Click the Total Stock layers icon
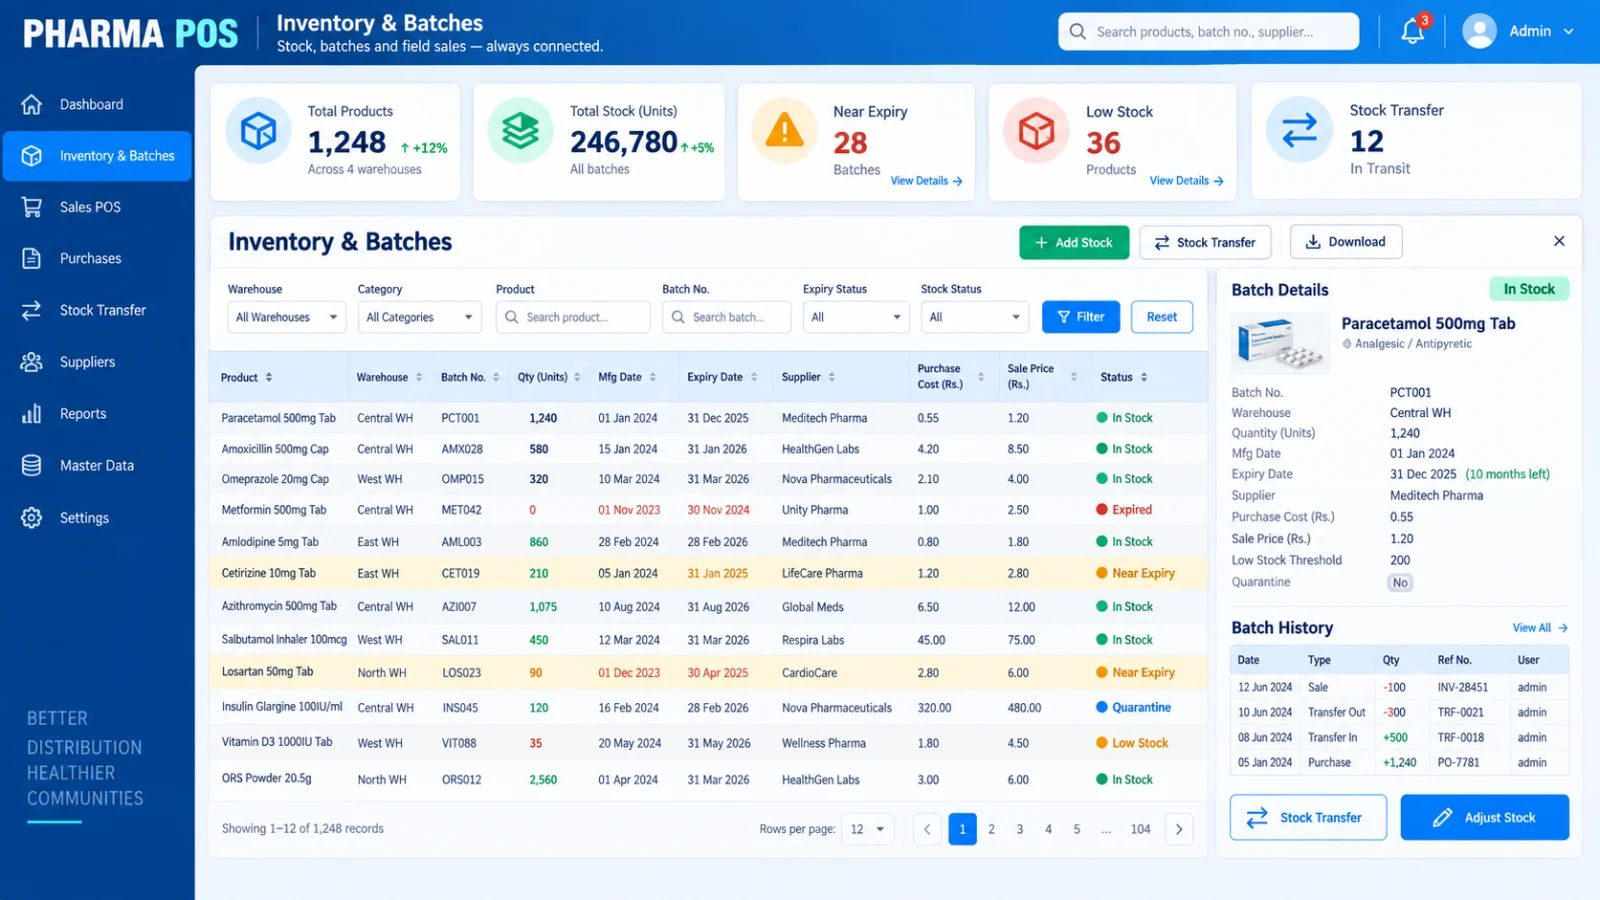This screenshot has width=1600, height=900. tap(520, 131)
